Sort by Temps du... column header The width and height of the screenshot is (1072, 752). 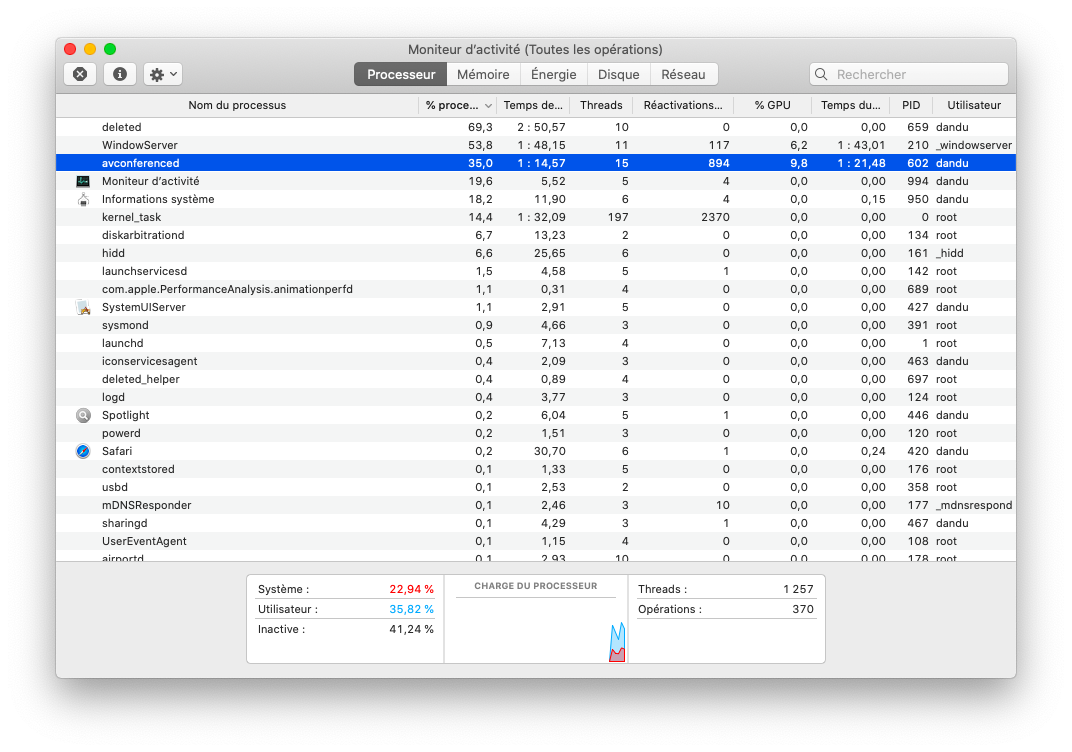pyautogui.click(x=851, y=105)
